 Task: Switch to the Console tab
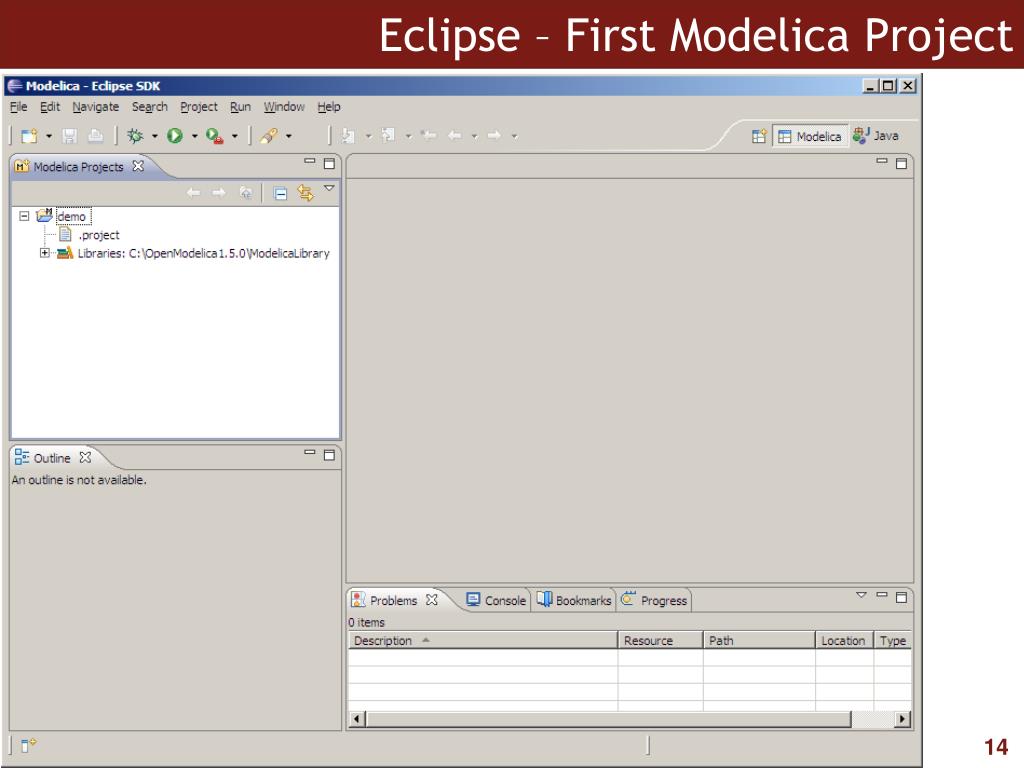[496, 600]
